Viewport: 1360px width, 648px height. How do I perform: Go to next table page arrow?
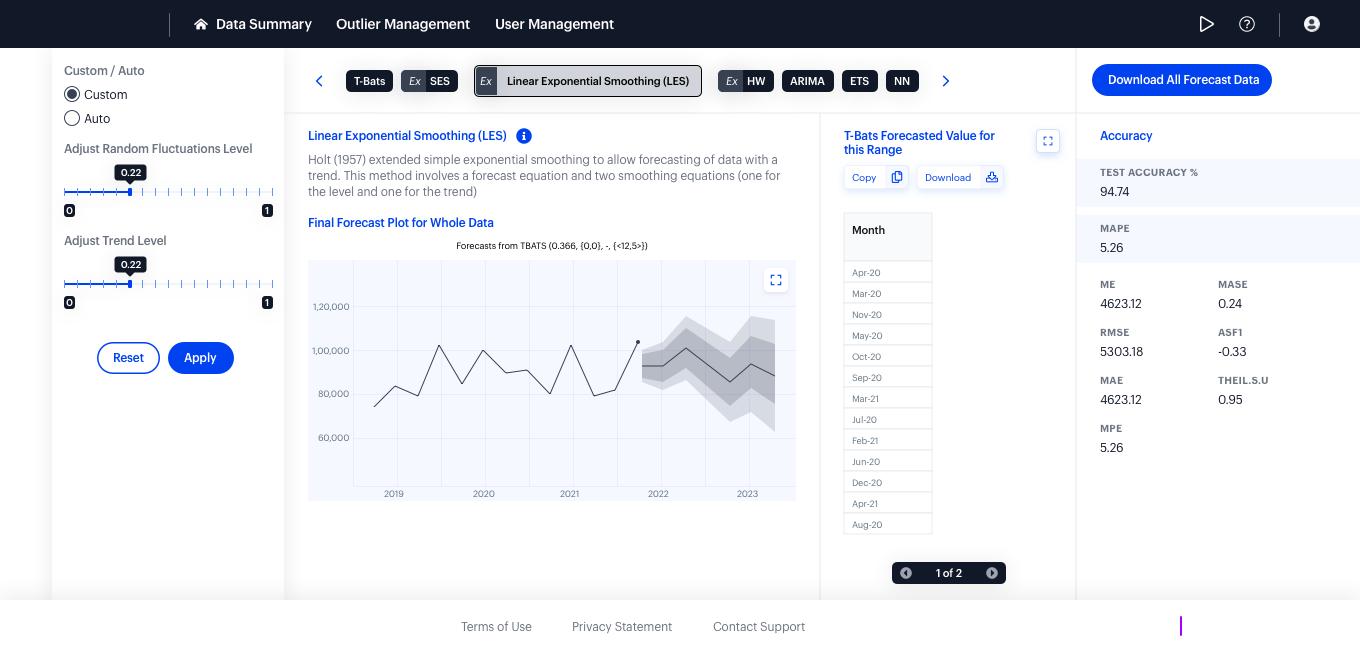[992, 573]
